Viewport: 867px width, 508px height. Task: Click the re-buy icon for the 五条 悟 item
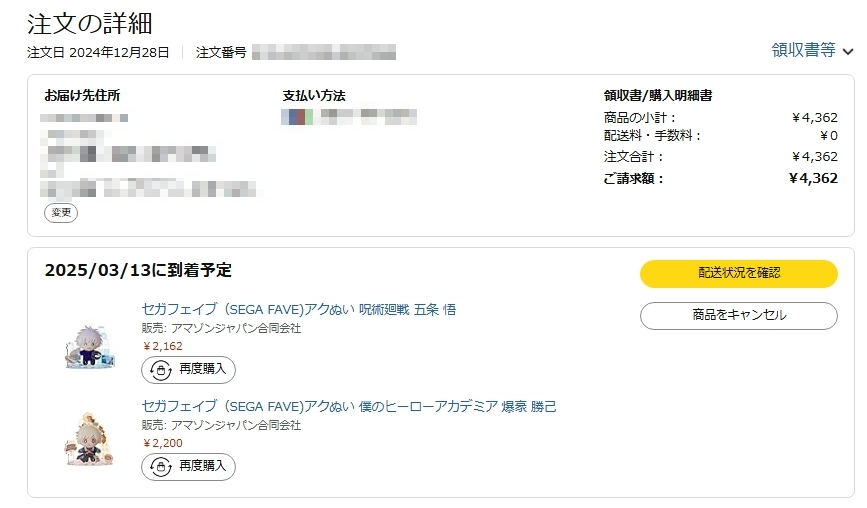click(161, 370)
